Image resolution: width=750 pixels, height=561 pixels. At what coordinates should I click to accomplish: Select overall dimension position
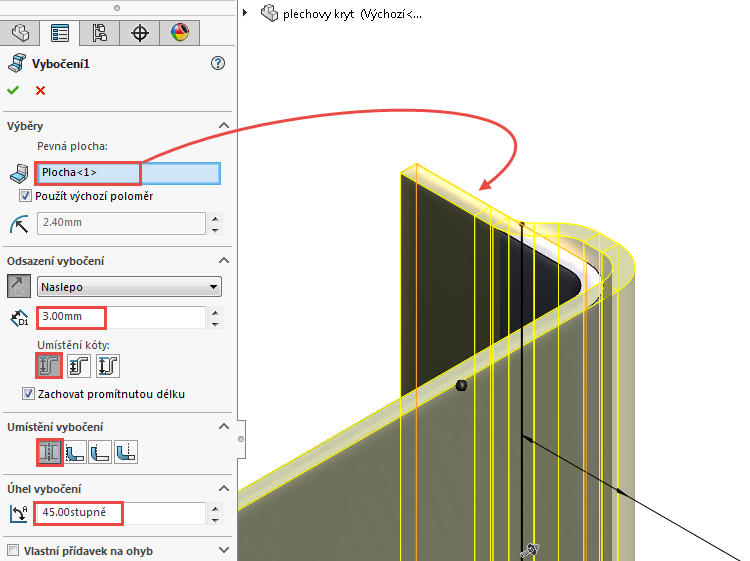(108, 366)
